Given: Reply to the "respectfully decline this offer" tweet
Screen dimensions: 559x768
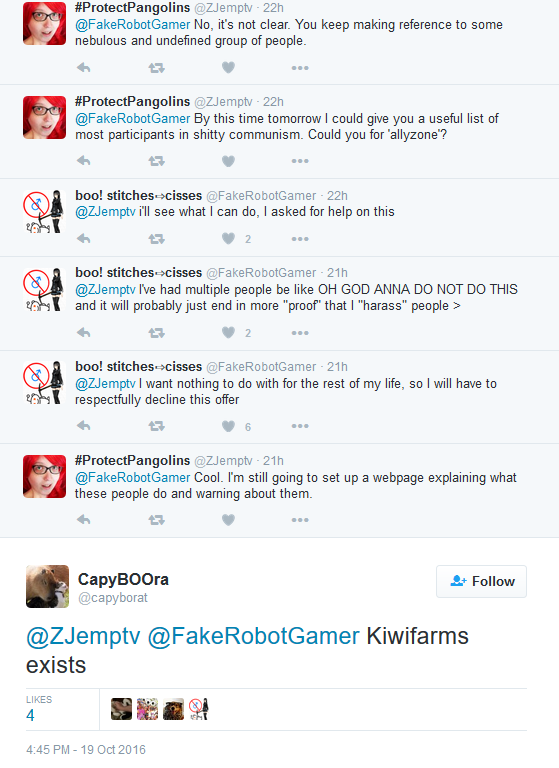Looking at the screenshot, I should point(84,426).
